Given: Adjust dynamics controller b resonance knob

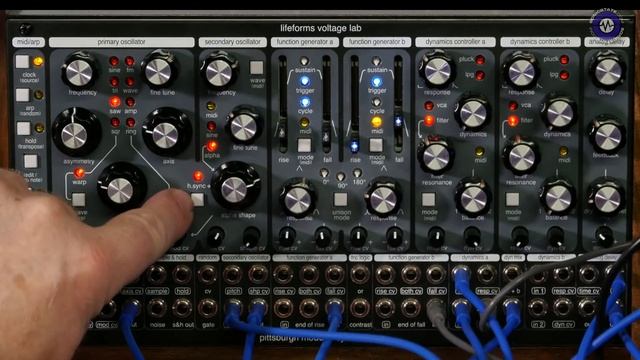Looking at the screenshot, I should 521,158.
